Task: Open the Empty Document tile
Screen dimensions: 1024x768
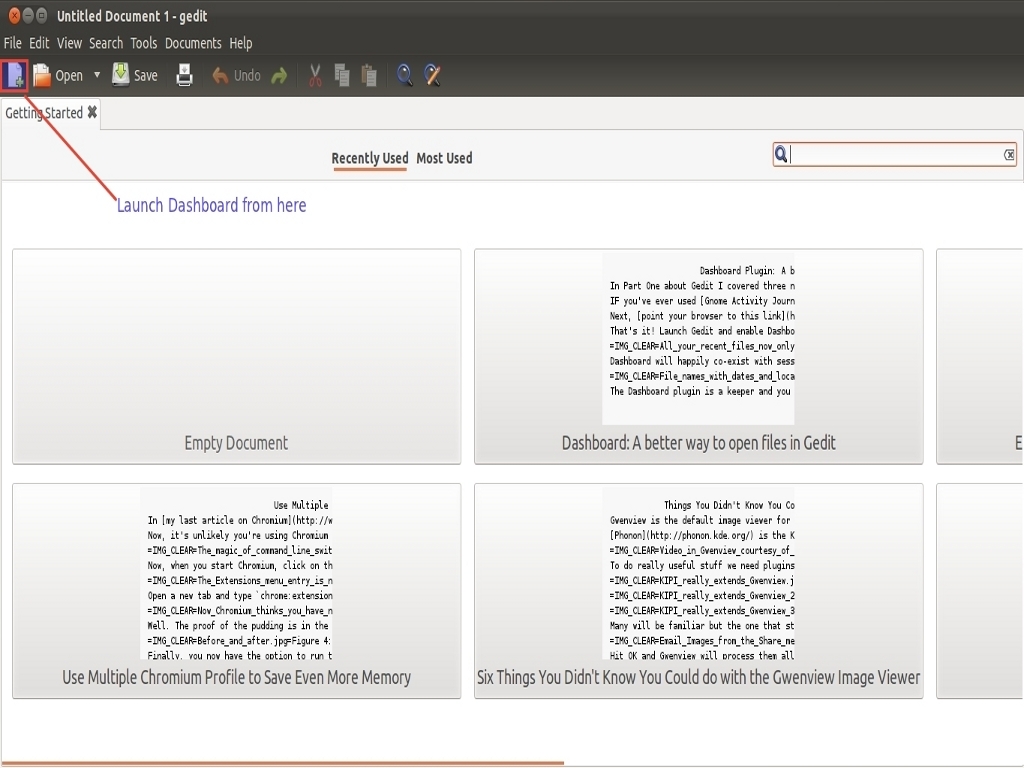Action: point(236,357)
